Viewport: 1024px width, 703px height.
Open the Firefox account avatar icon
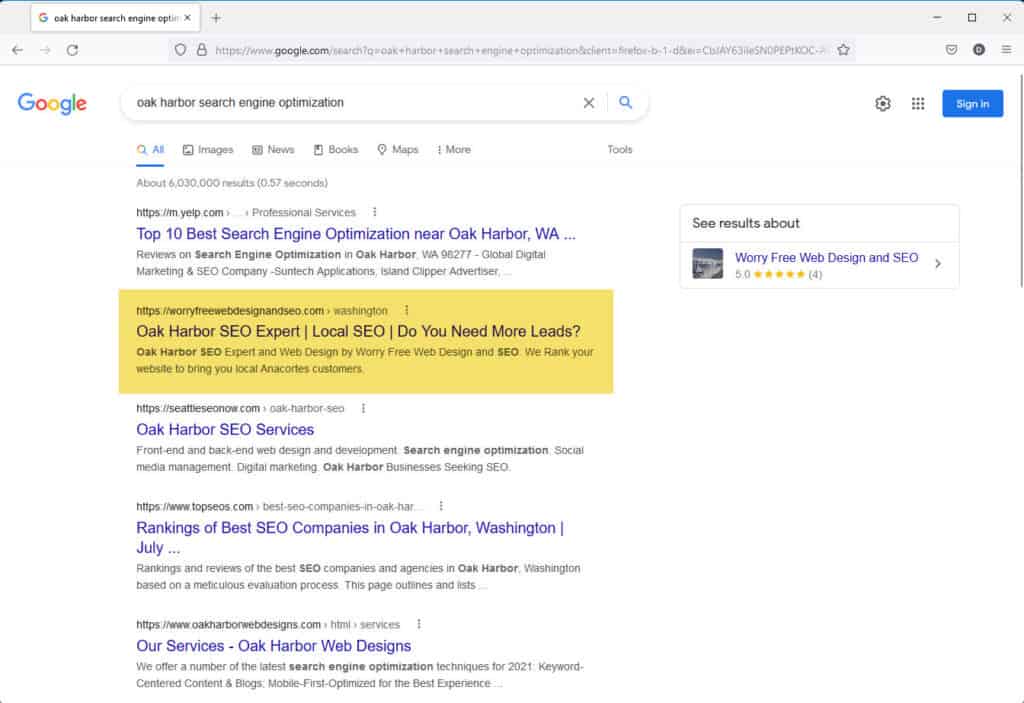[979, 50]
